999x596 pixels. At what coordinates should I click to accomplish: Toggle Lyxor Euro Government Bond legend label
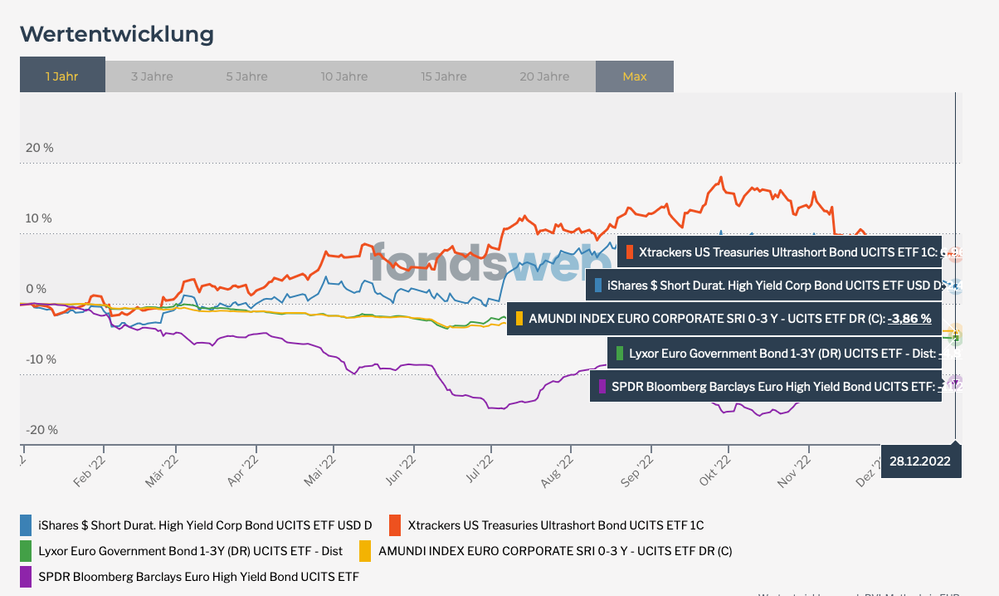pos(190,551)
